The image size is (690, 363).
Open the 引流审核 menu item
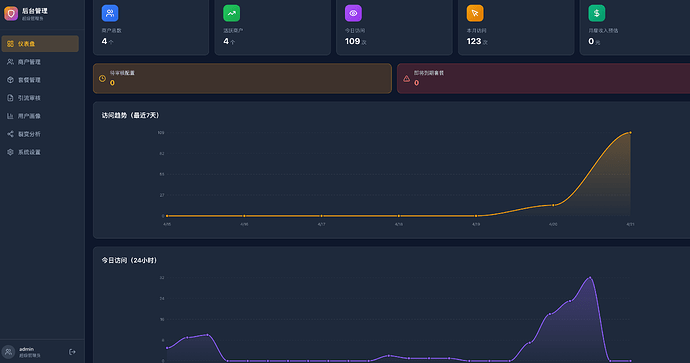point(40,98)
